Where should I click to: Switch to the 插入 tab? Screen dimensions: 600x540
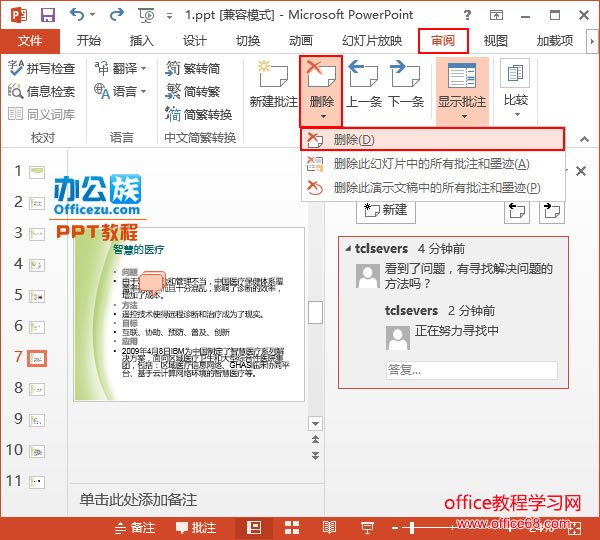tap(142, 41)
